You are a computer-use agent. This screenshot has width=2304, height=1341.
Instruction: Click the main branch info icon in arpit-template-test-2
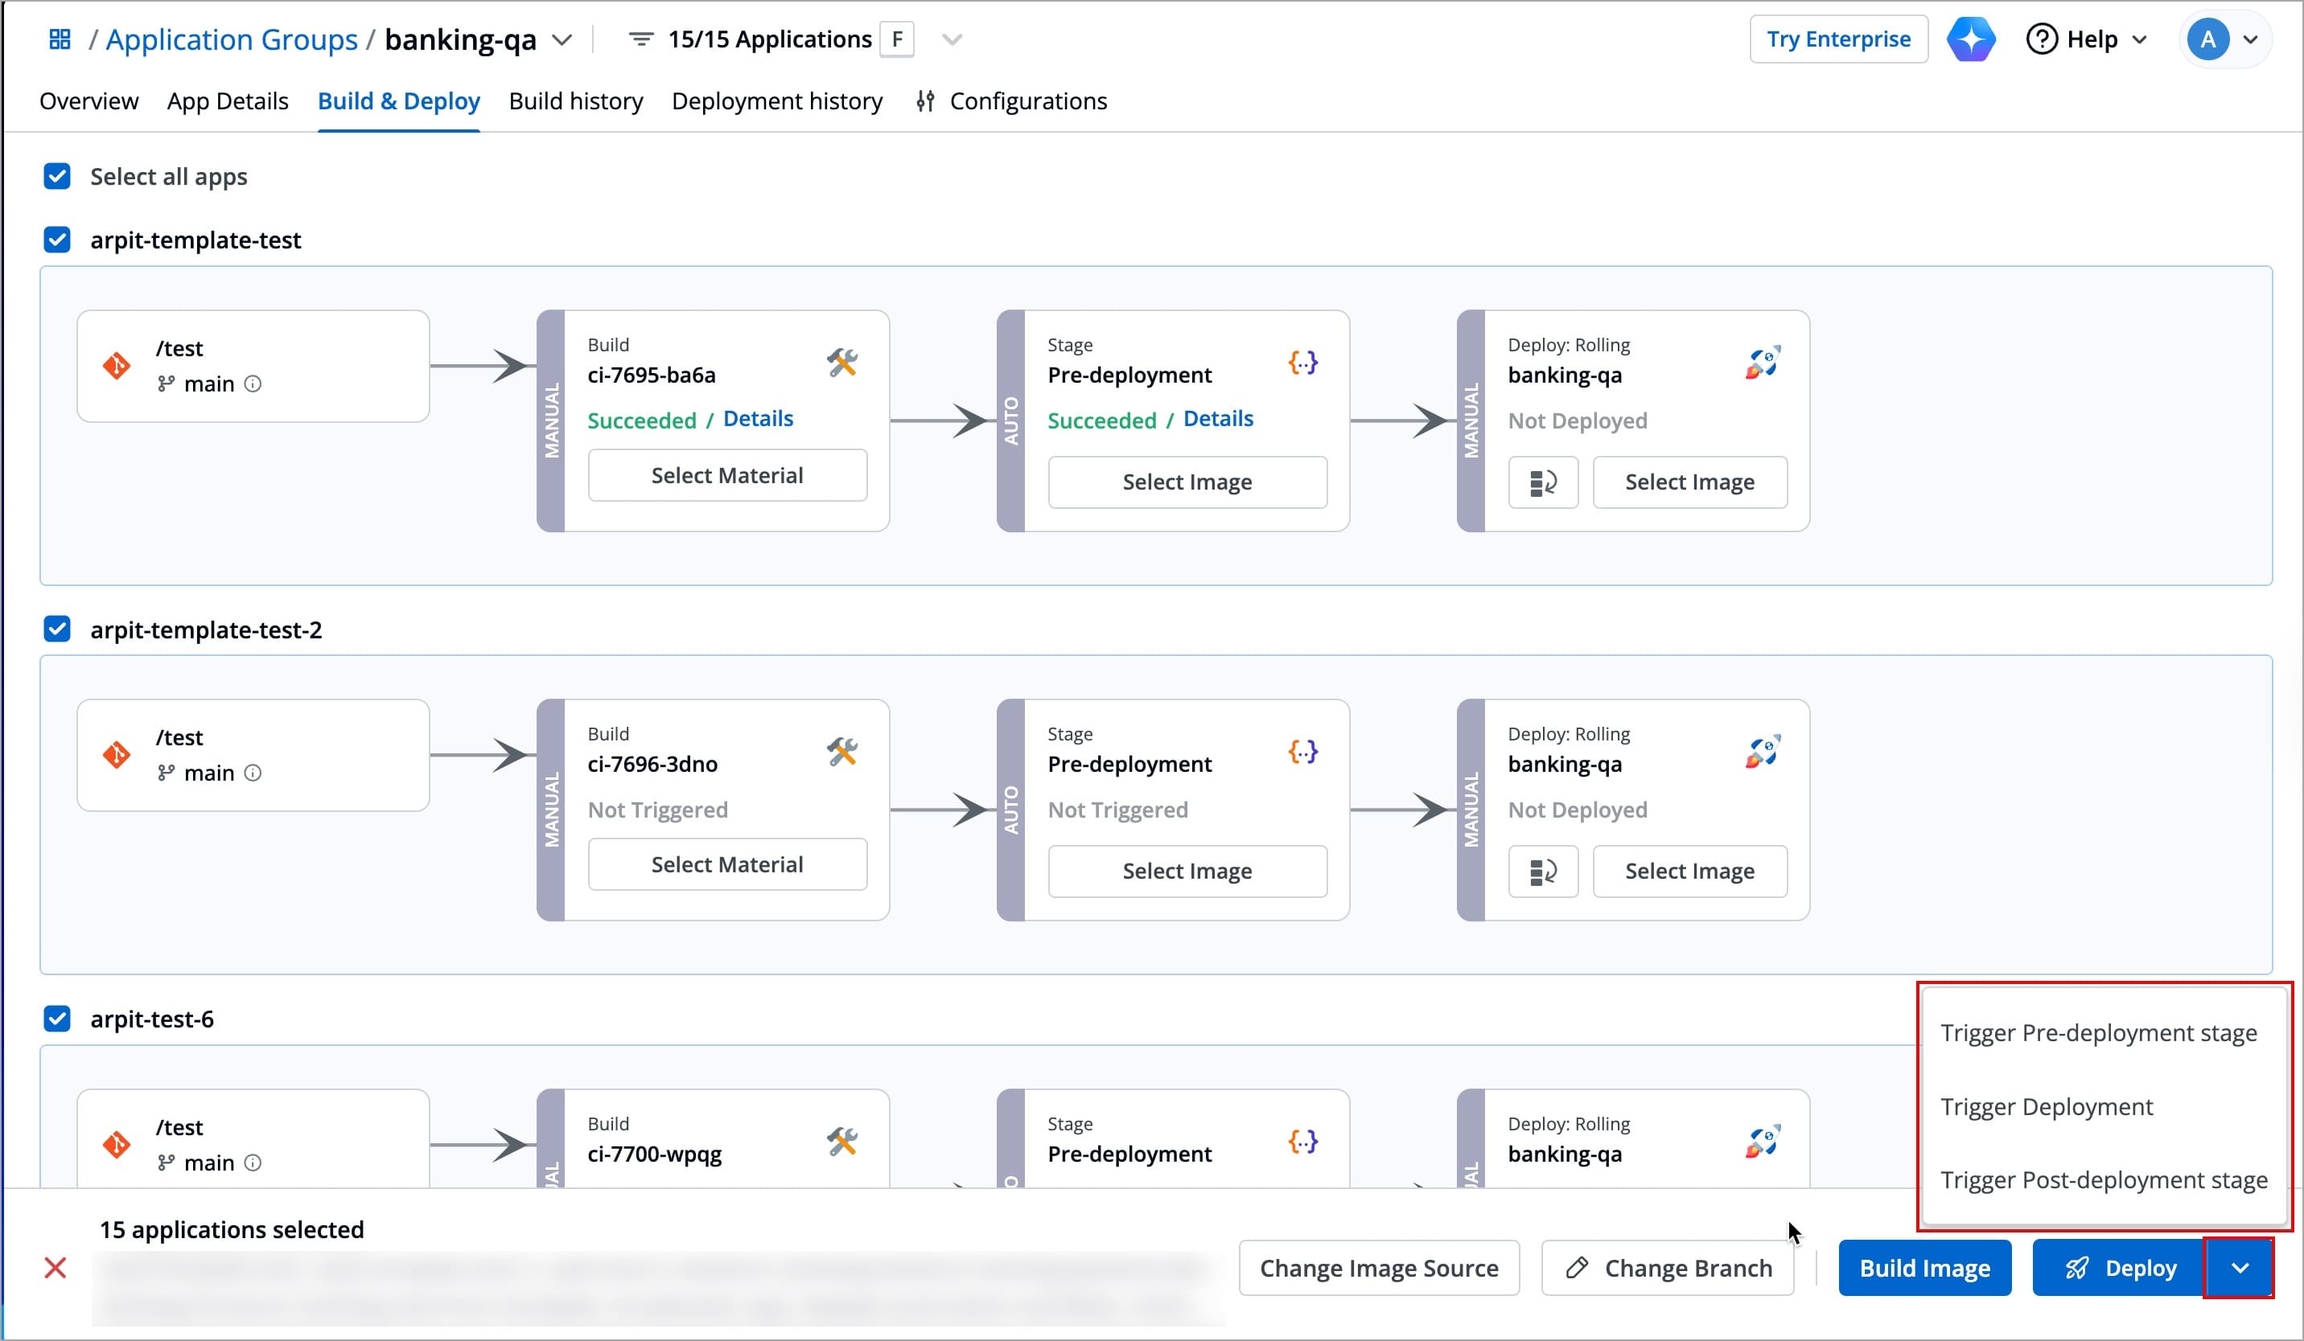253,773
